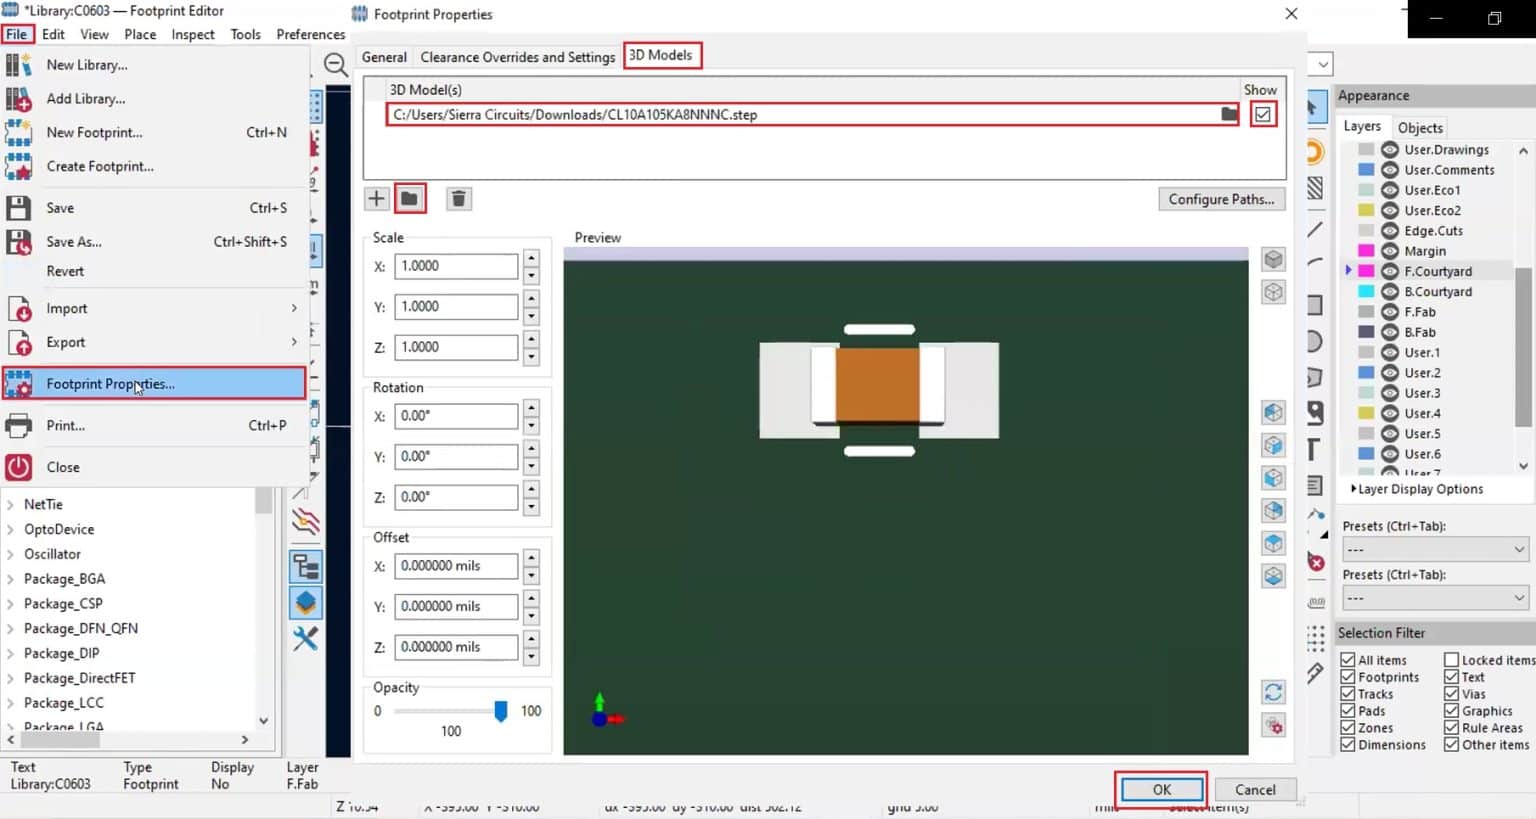Choose Export from the File menu
The height and width of the screenshot is (819, 1536).
(x=65, y=342)
